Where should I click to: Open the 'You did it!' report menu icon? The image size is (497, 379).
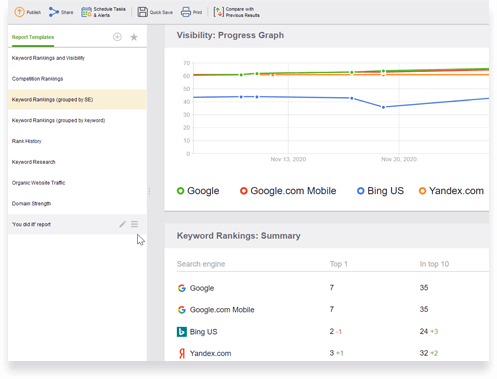click(x=134, y=224)
